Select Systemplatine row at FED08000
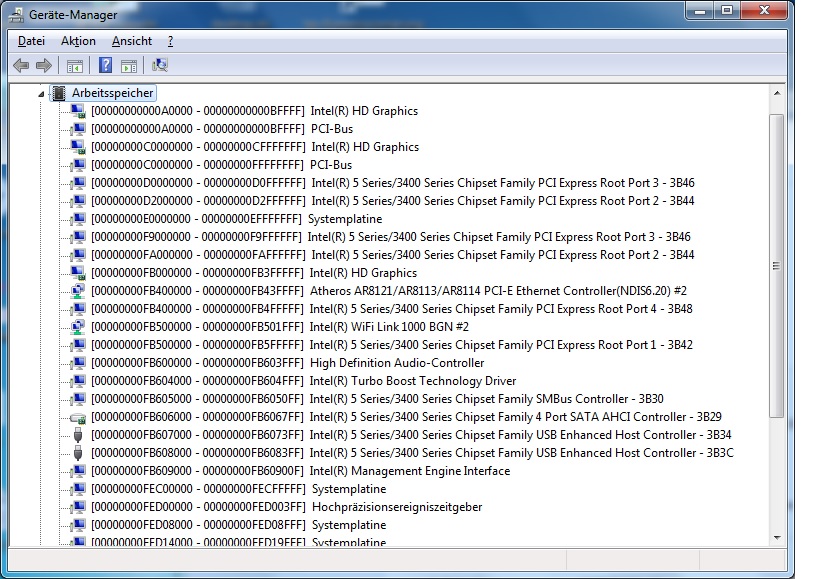The image size is (819, 579). pyautogui.click(x=239, y=525)
